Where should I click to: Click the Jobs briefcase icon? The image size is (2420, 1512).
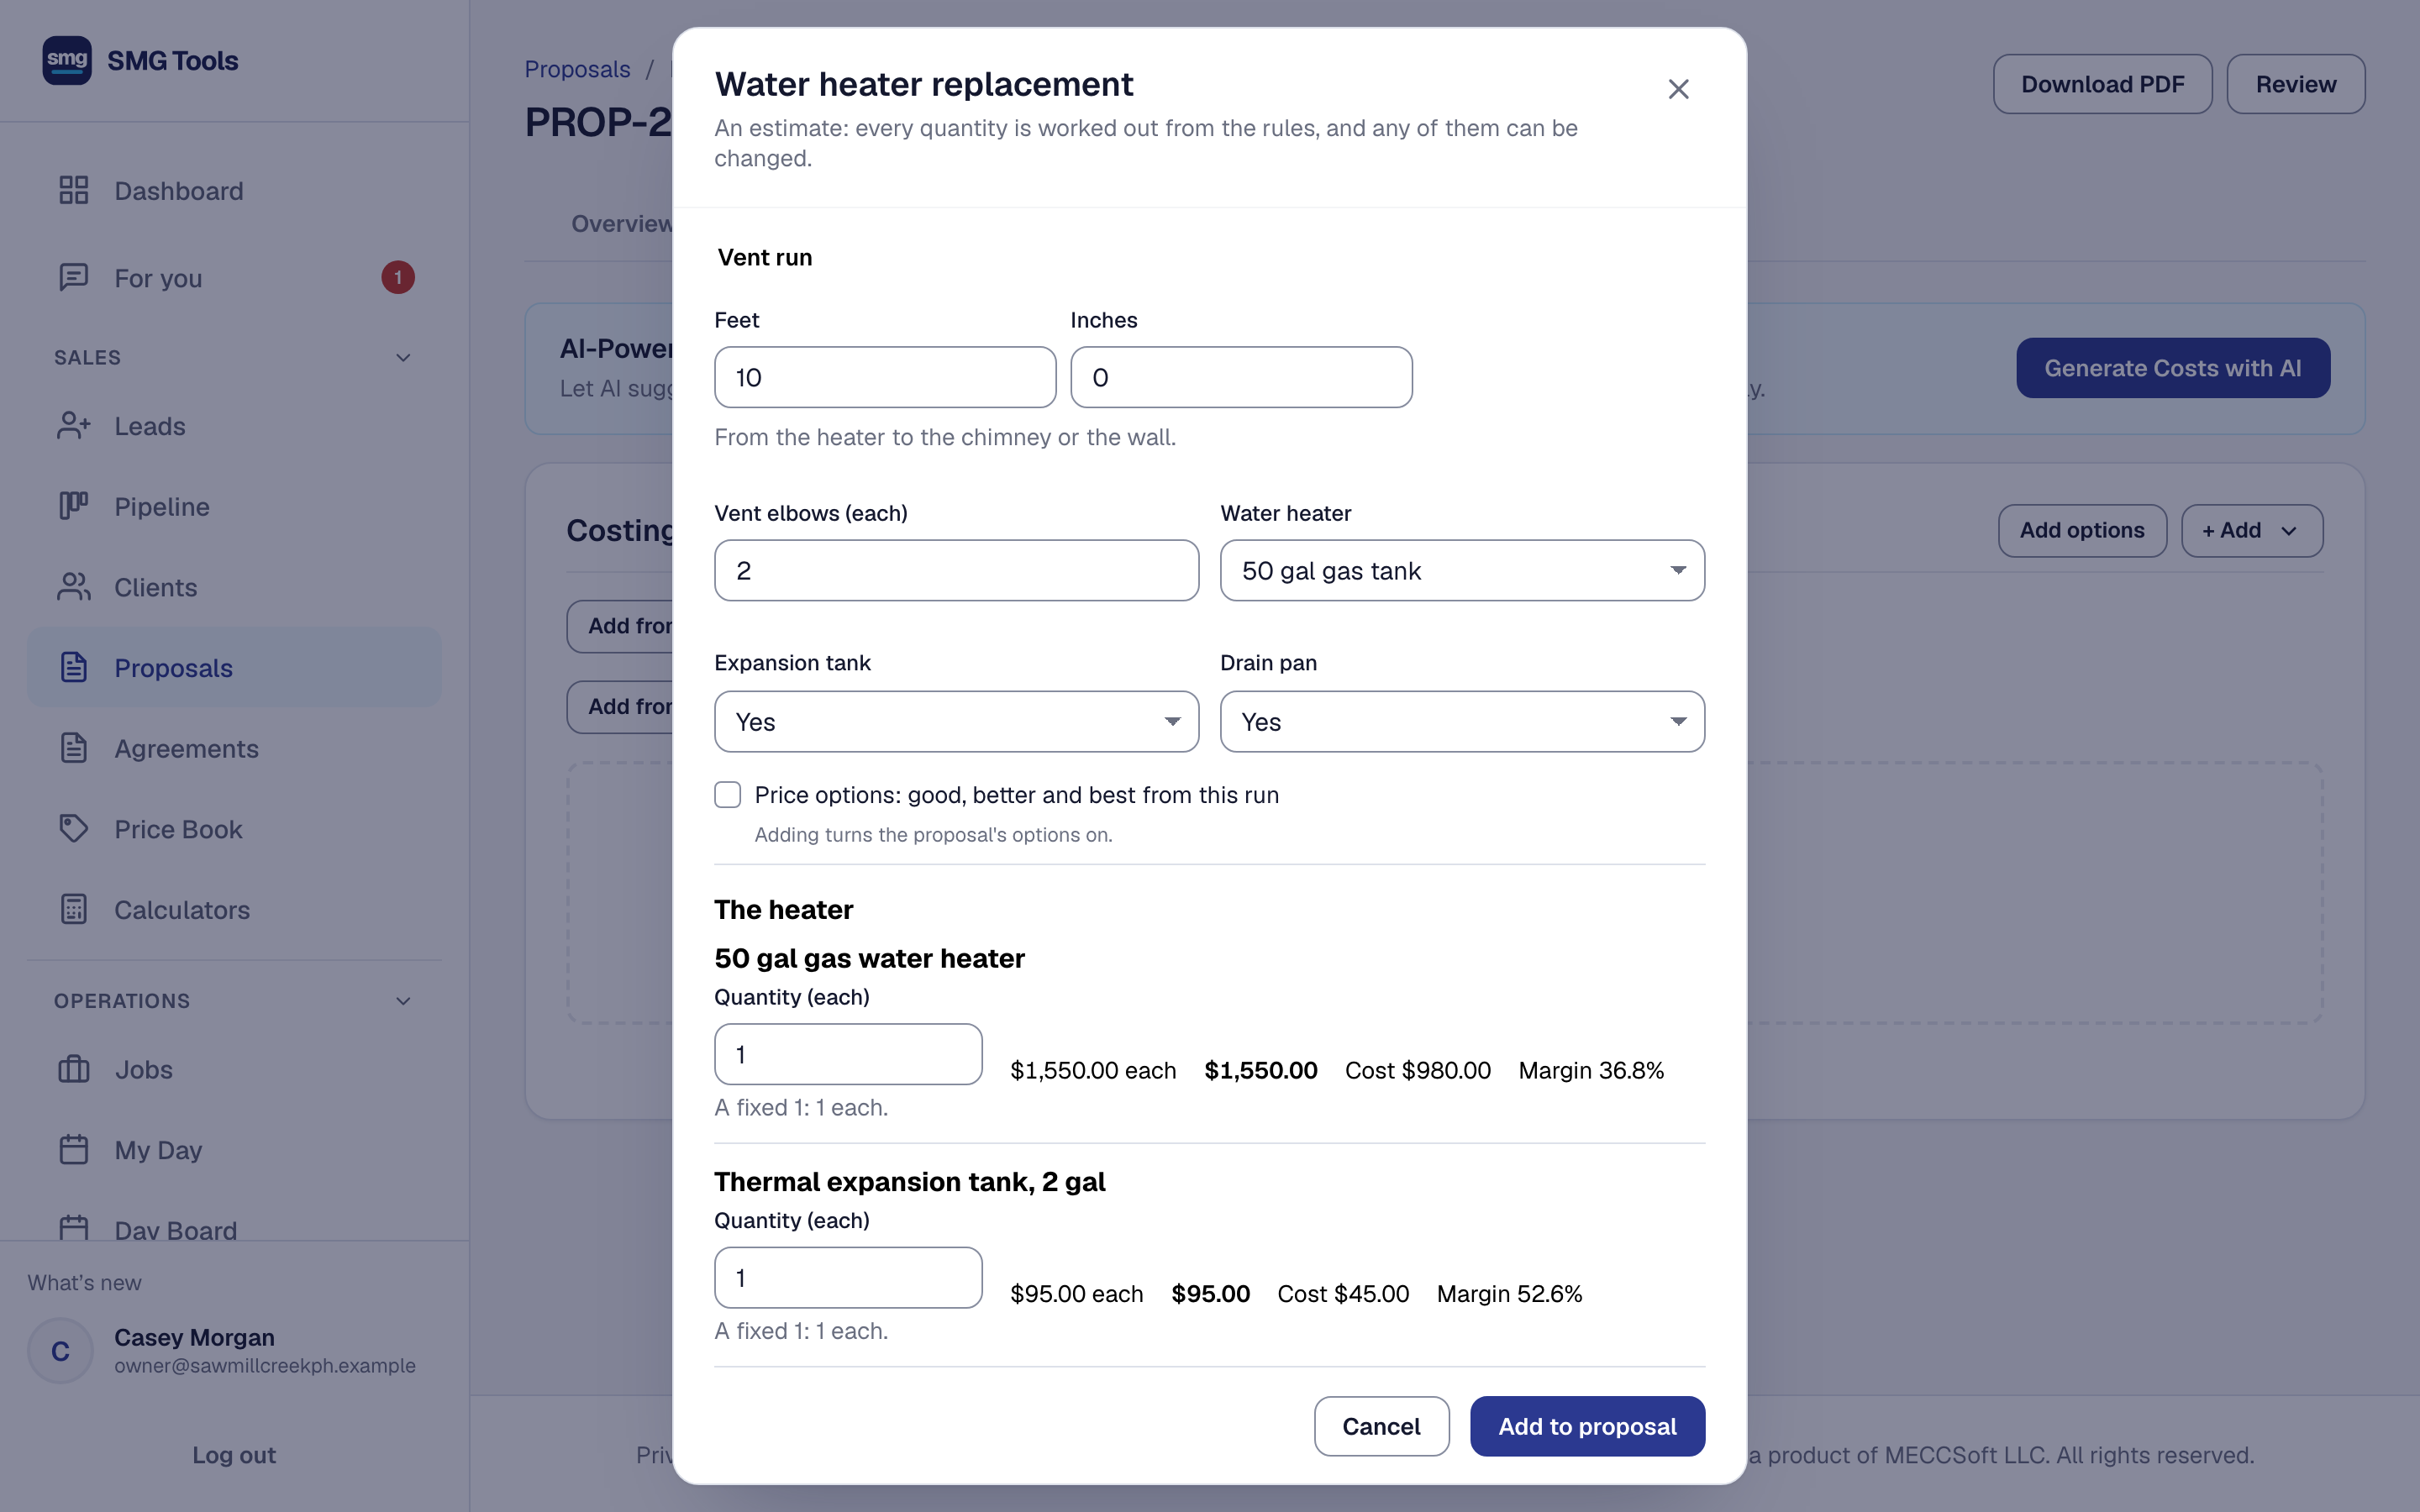click(74, 1069)
